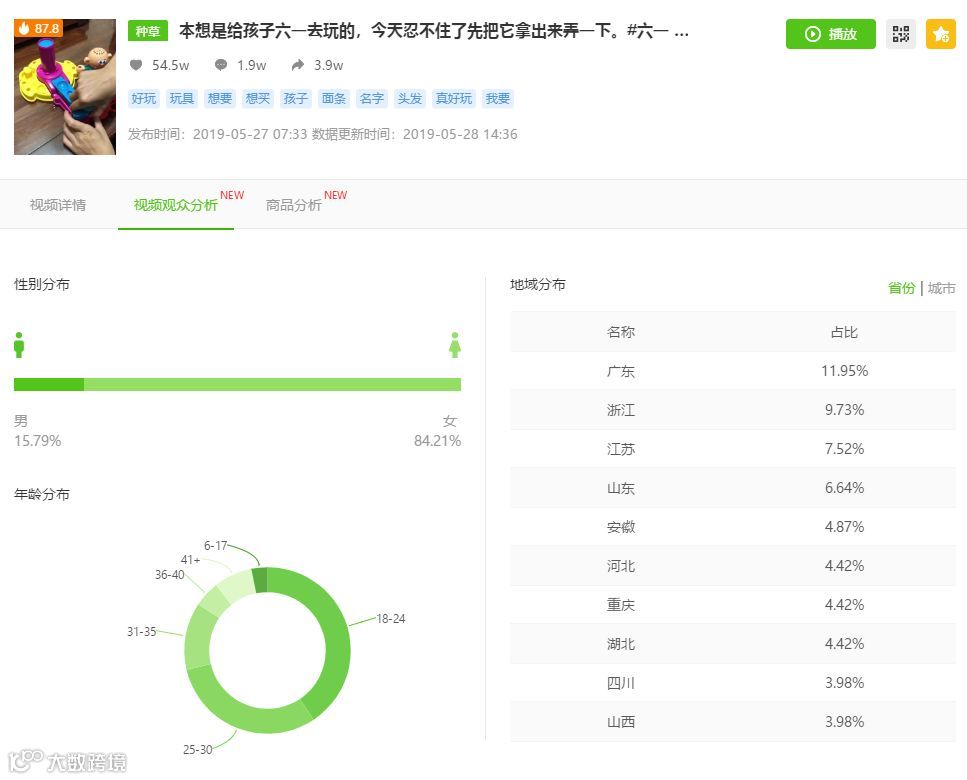The height and width of the screenshot is (780, 967).
Task: Click the green 播放 play button
Action: [830, 34]
